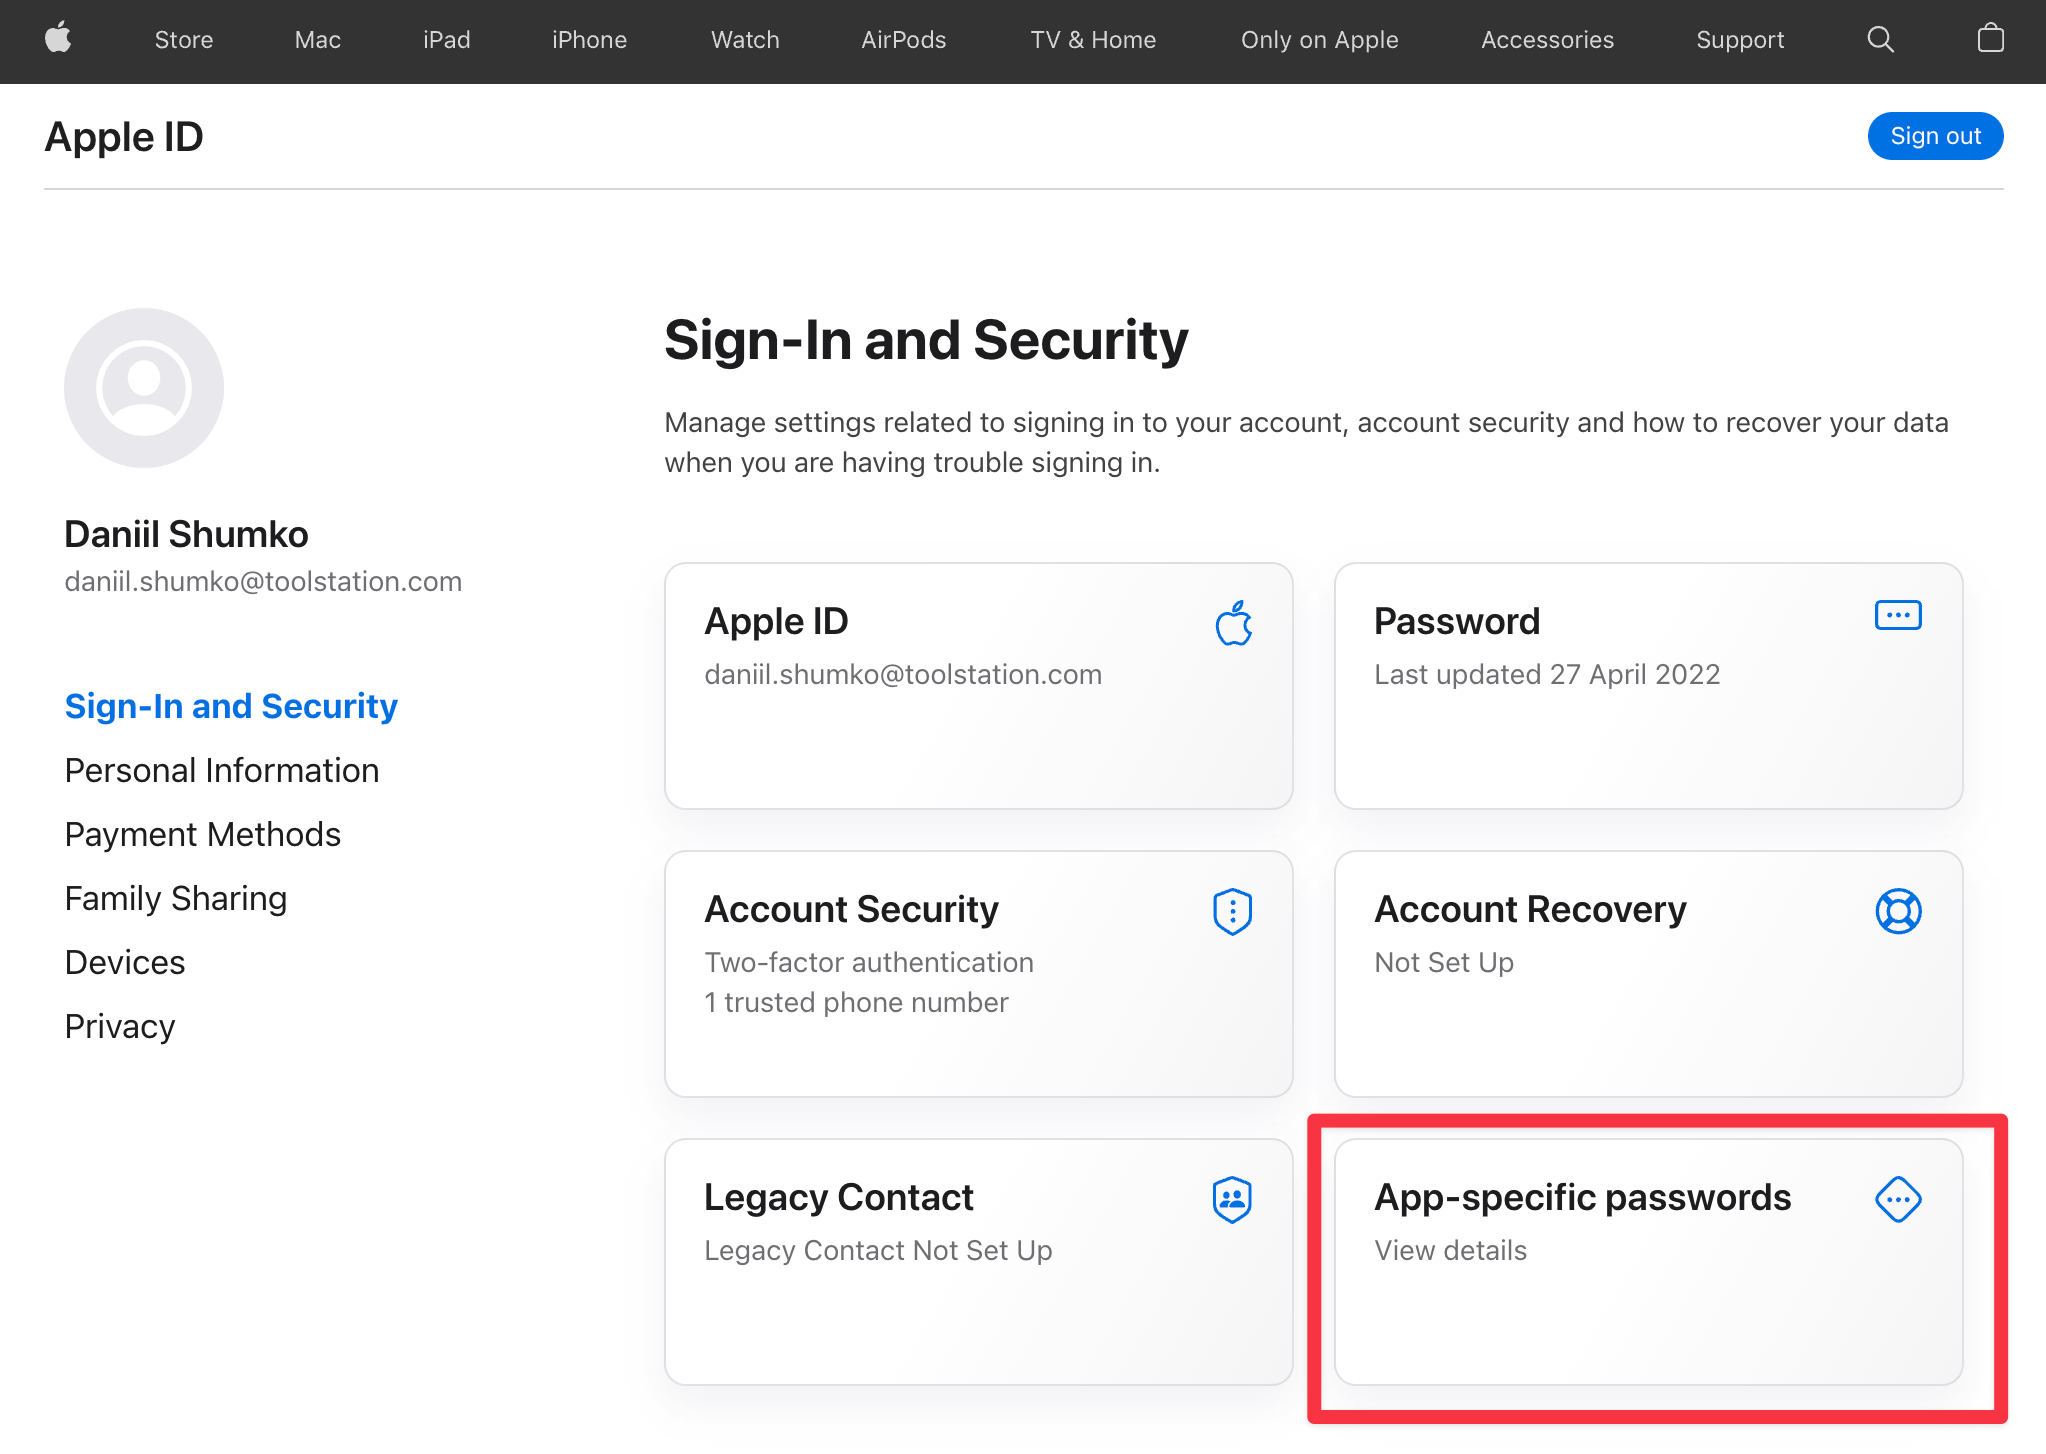Go to Payment Methods section
Image resolution: width=2046 pixels, height=1454 pixels.
(203, 835)
